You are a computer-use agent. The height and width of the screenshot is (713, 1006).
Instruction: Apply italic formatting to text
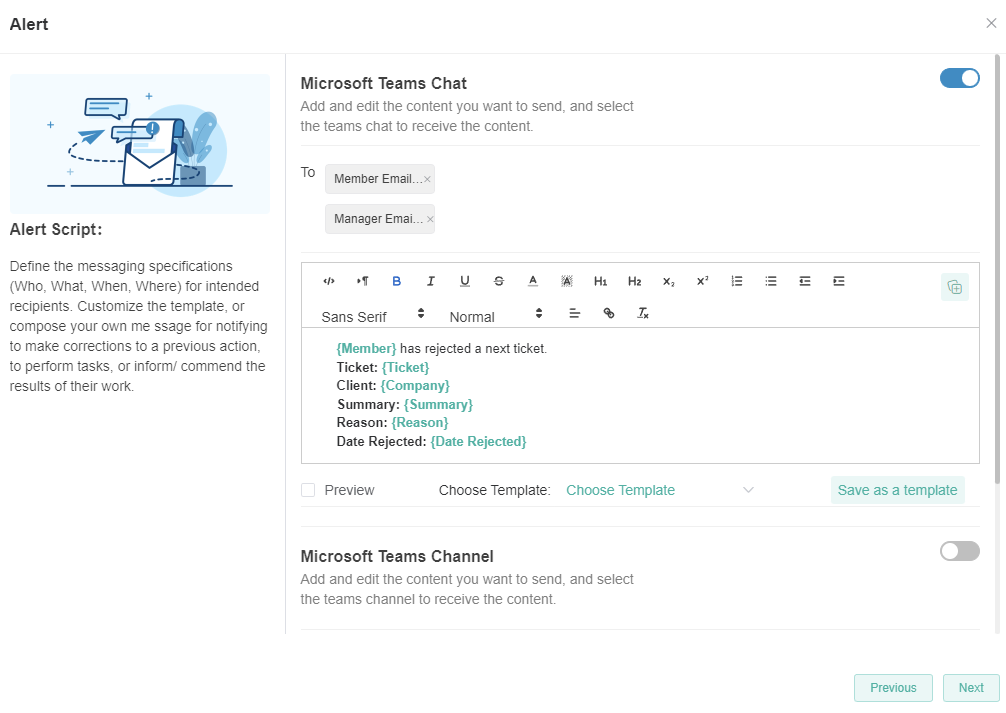point(431,282)
